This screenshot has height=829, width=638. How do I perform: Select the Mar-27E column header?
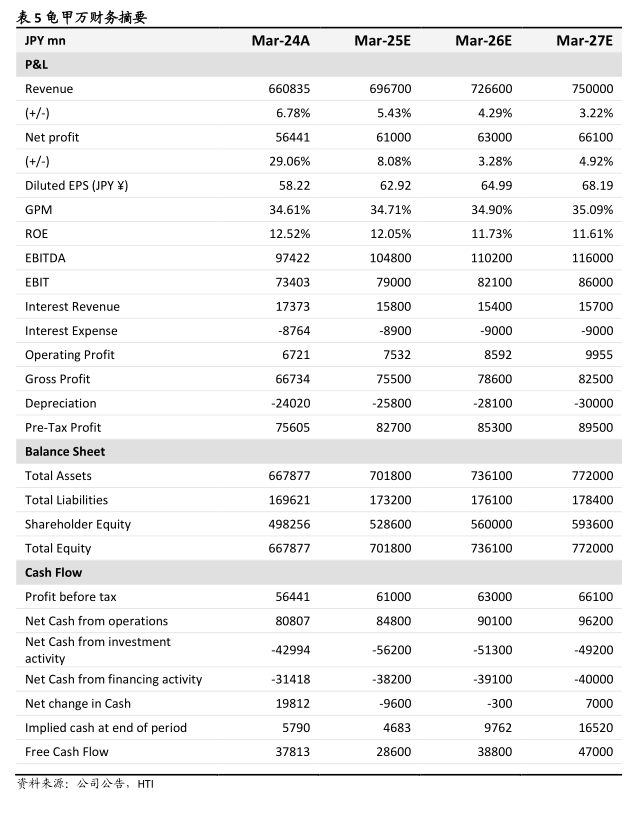(x=584, y=41)
